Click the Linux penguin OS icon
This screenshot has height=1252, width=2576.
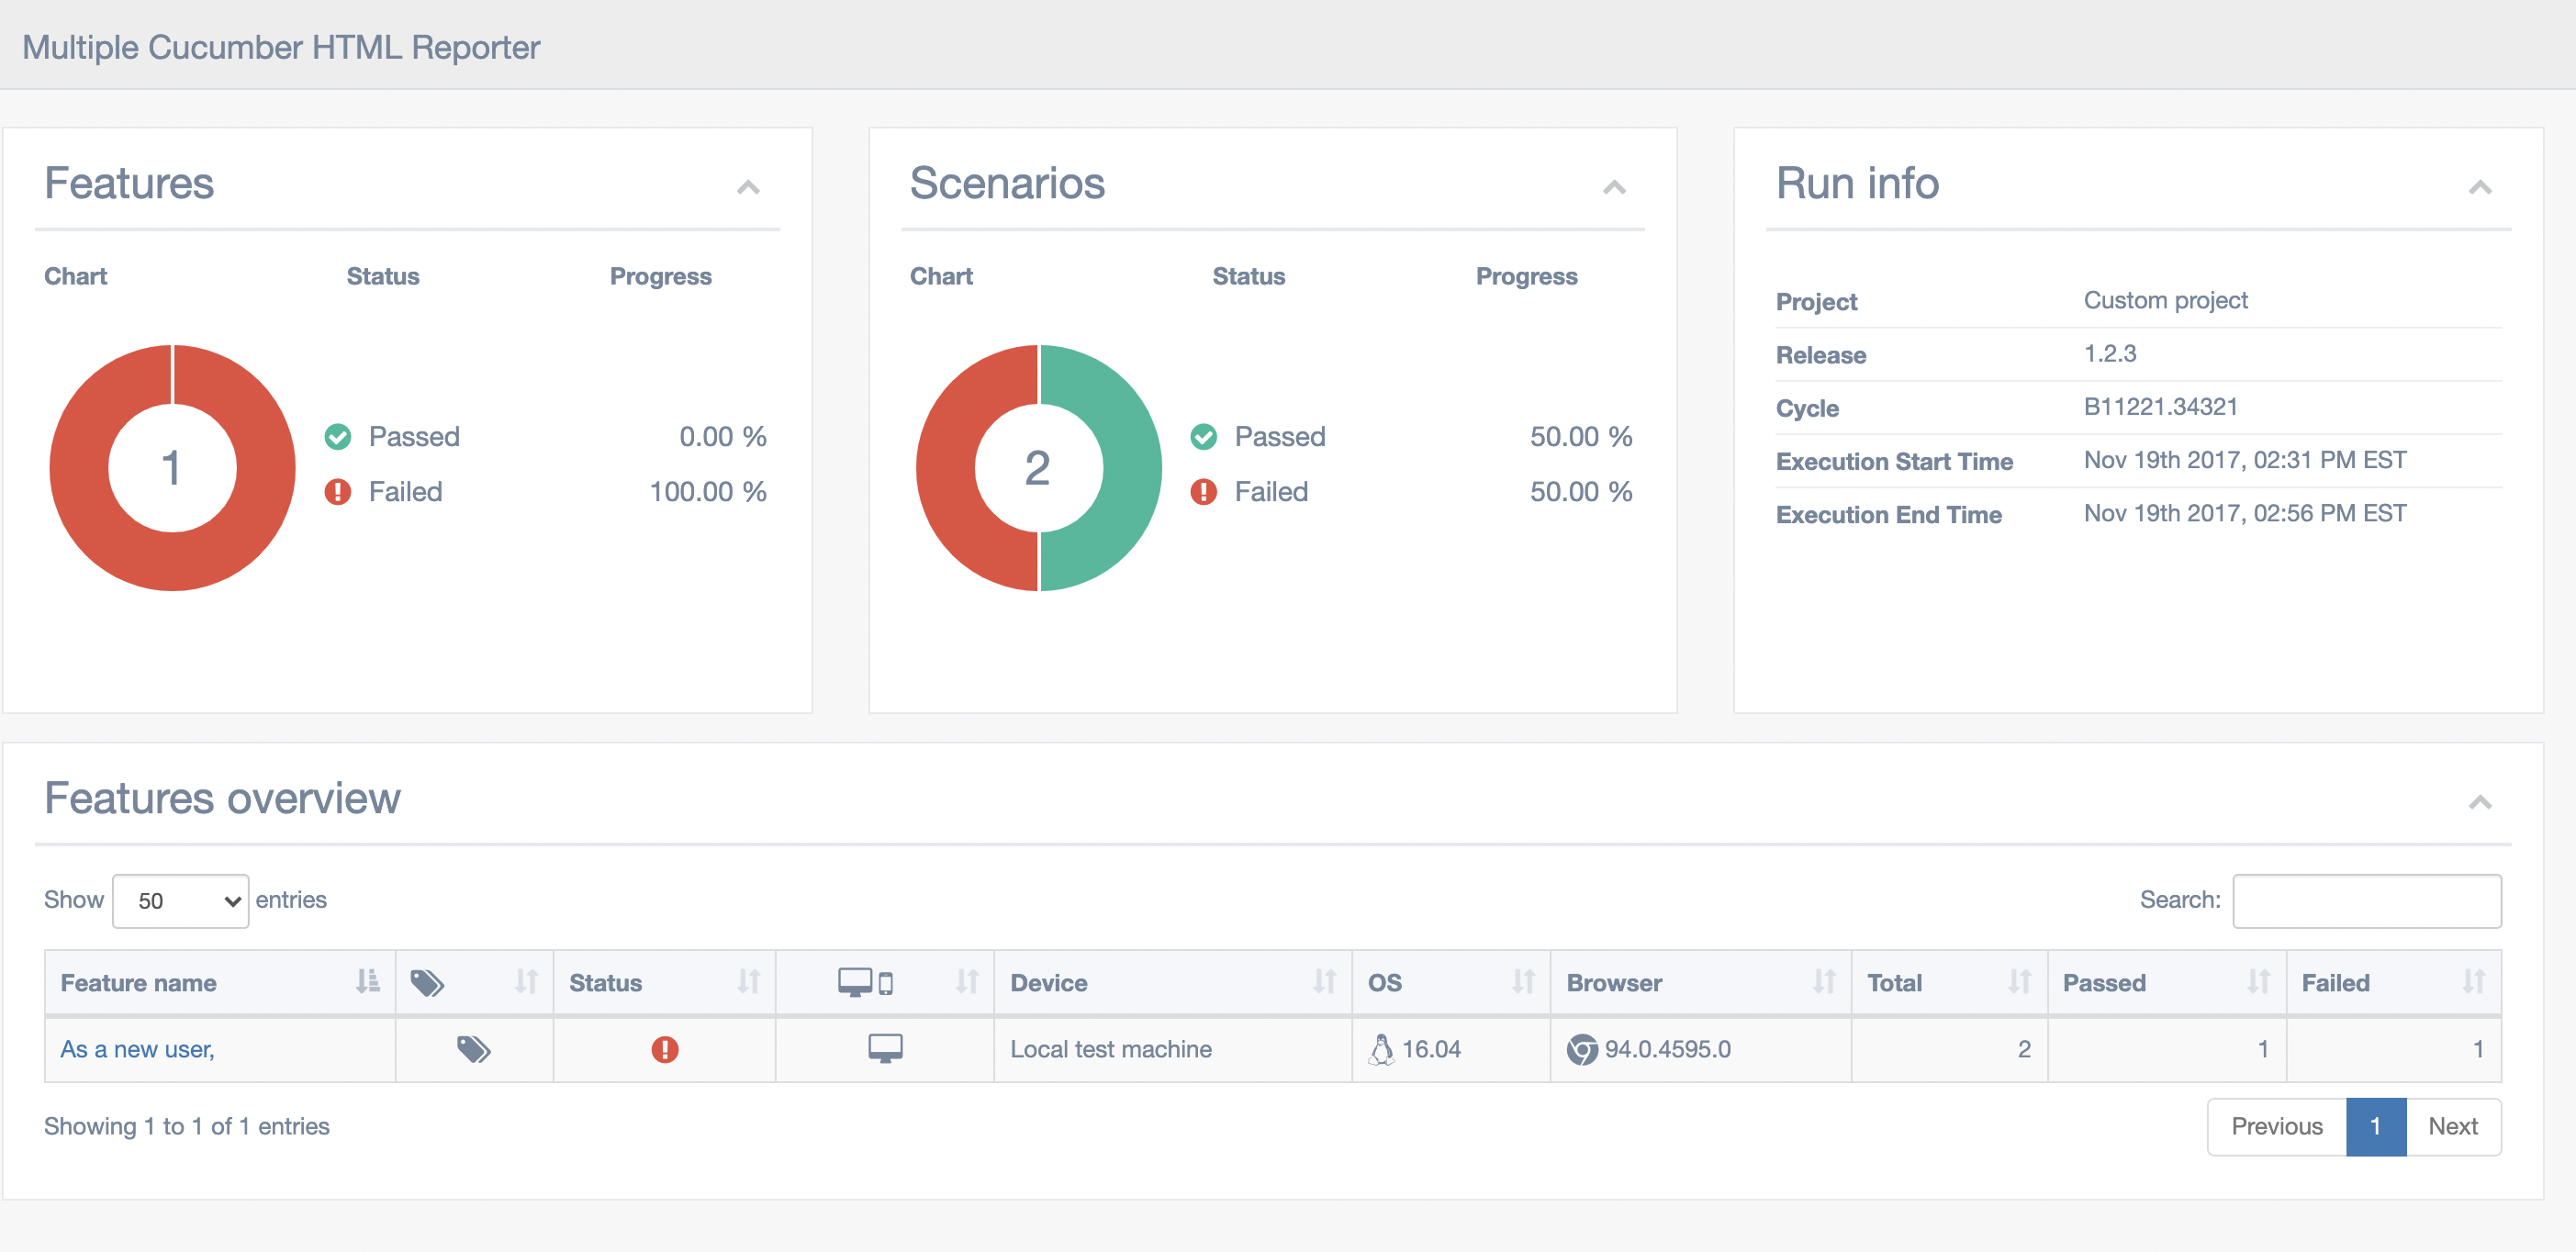click(x=1381, y=1049)
